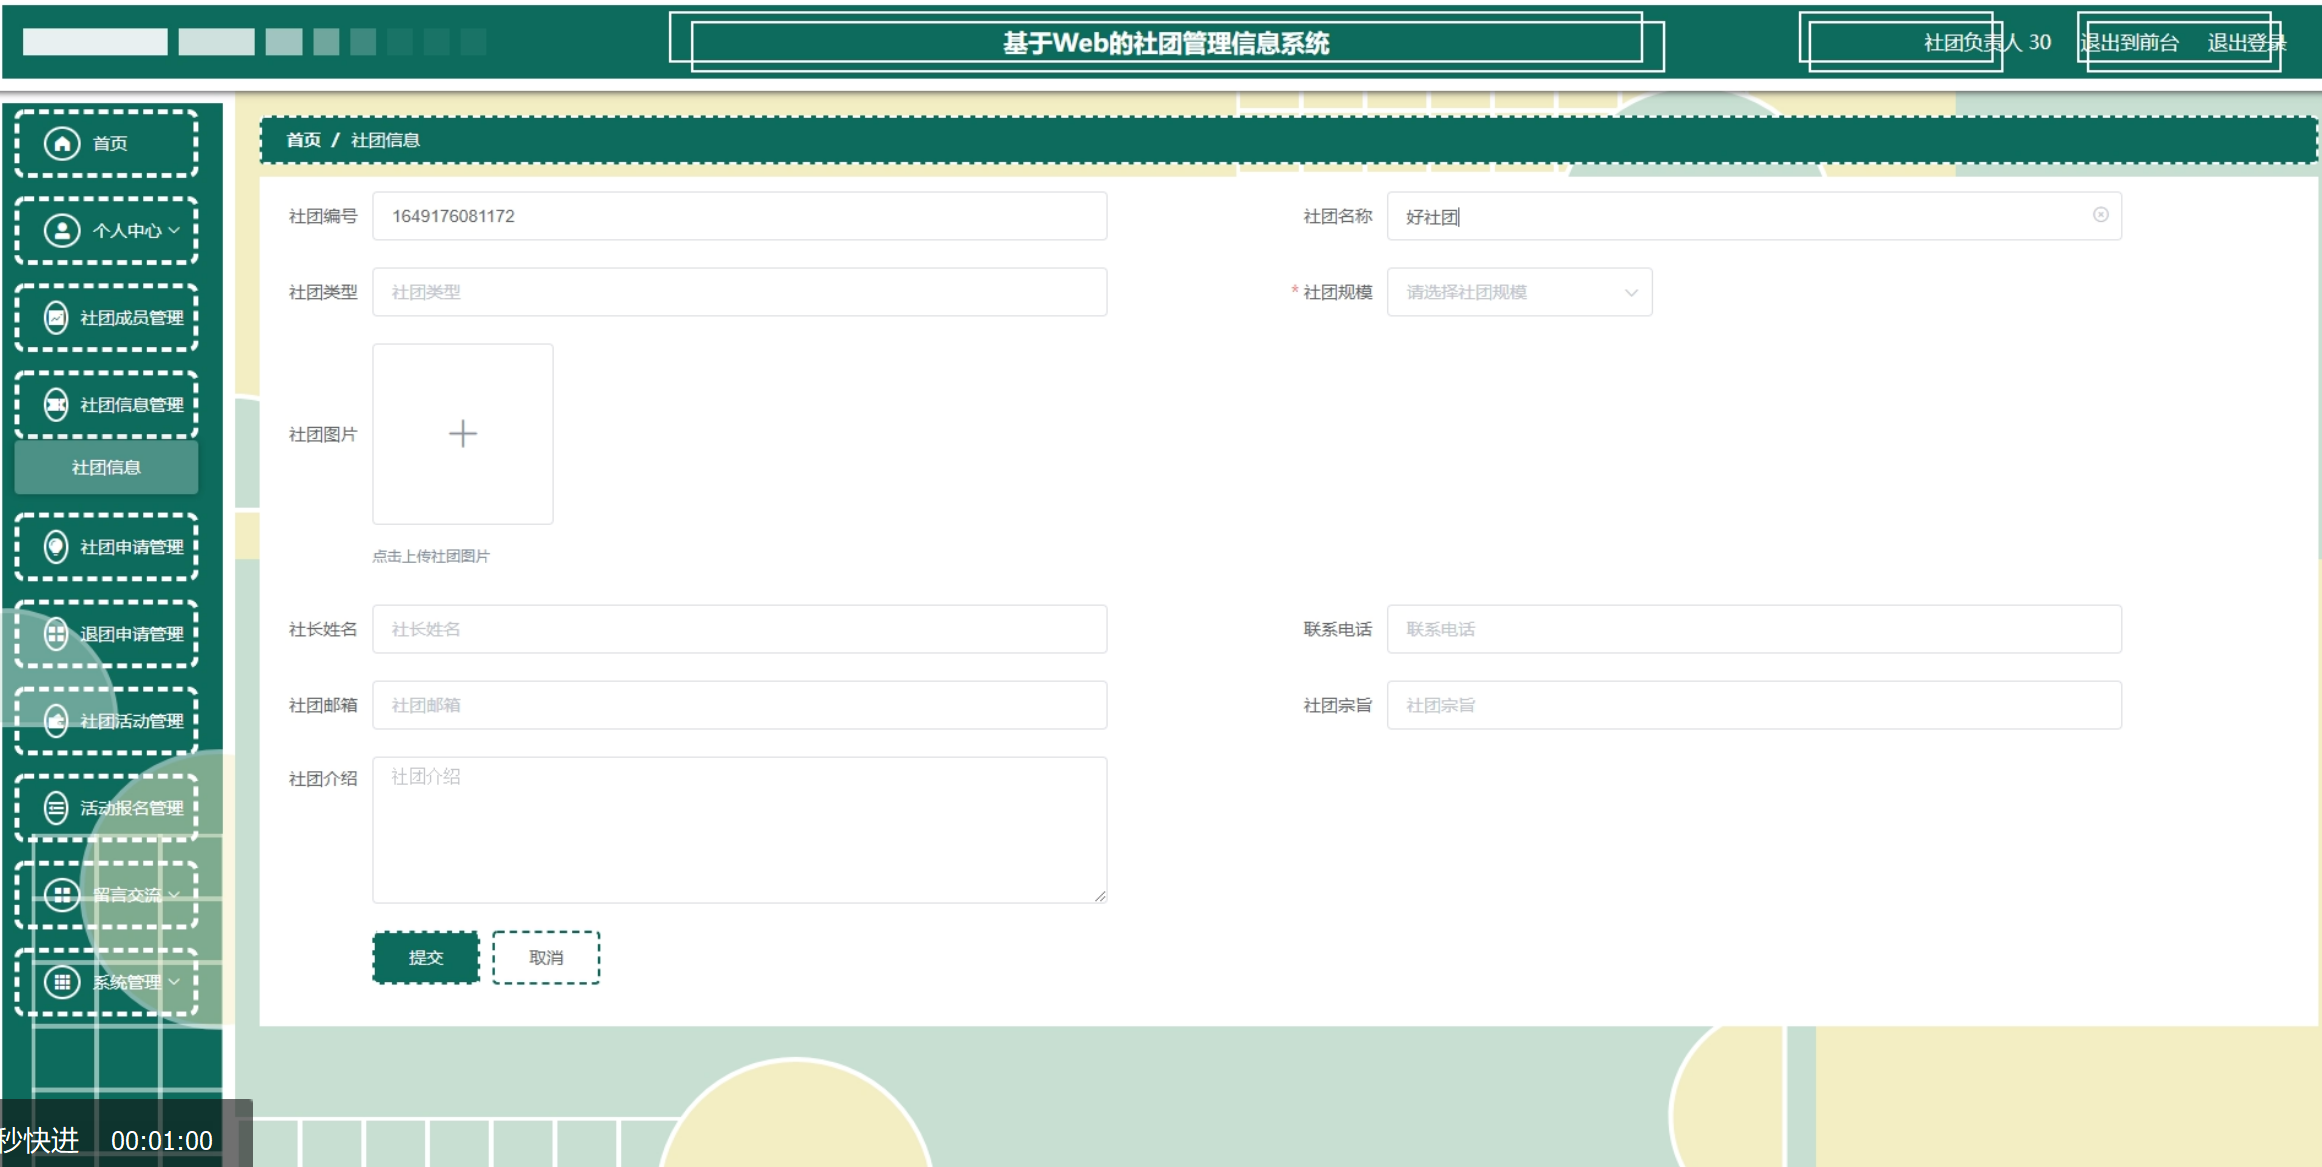The image size is (2322, 1167).
Task: Click 社团信息管理 sidebar icon
Action: pos(56,405)
